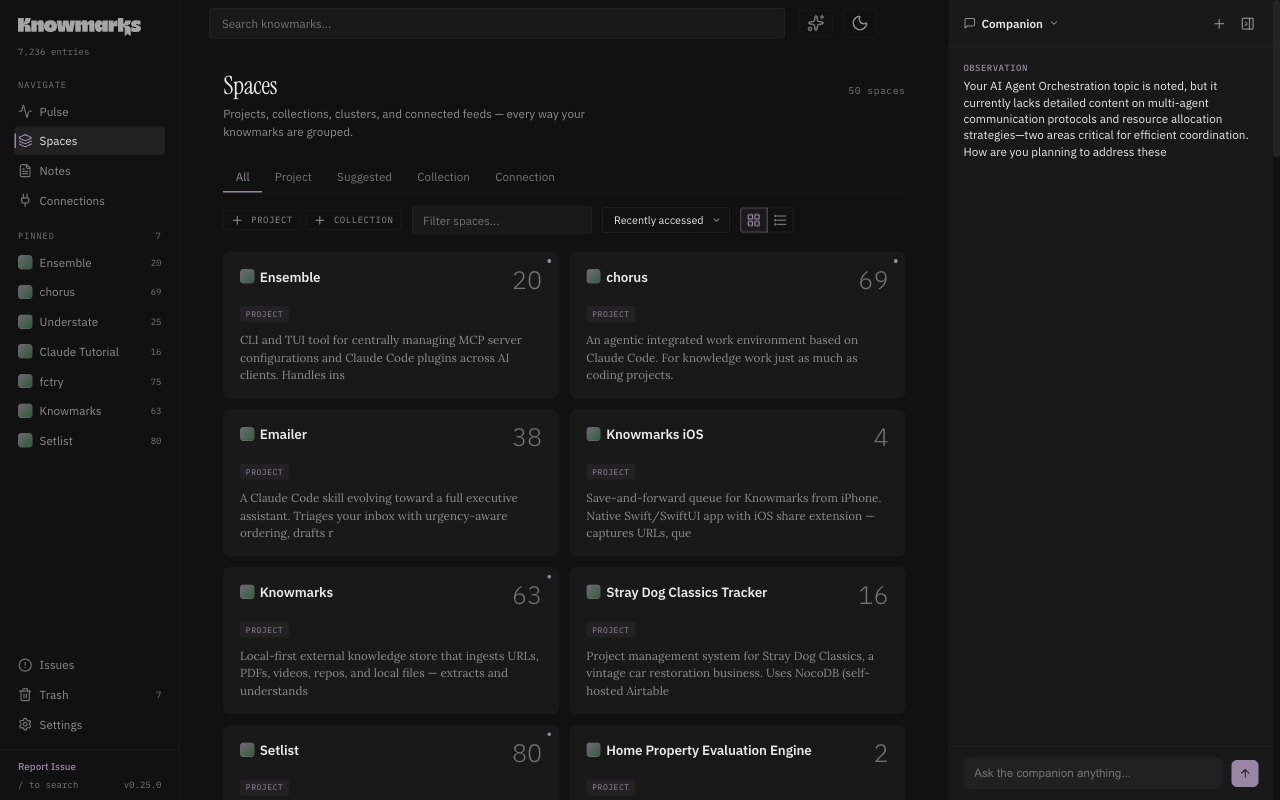Click the Ask the companion input

[1093, 773]
